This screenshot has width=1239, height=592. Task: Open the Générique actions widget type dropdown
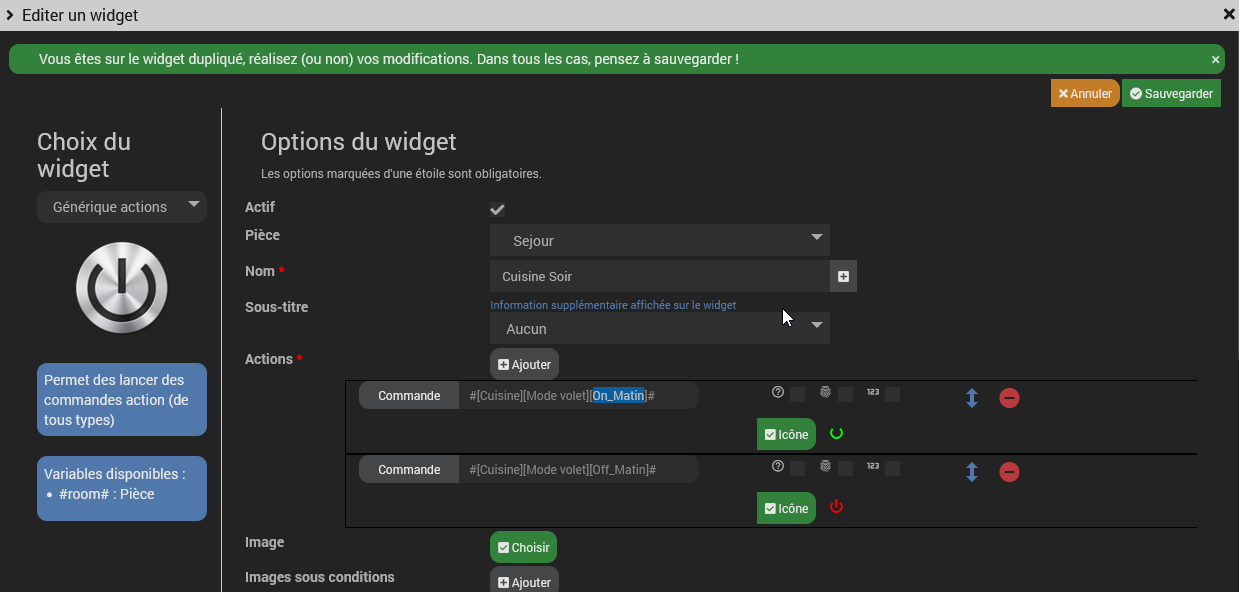click(122, 207)
